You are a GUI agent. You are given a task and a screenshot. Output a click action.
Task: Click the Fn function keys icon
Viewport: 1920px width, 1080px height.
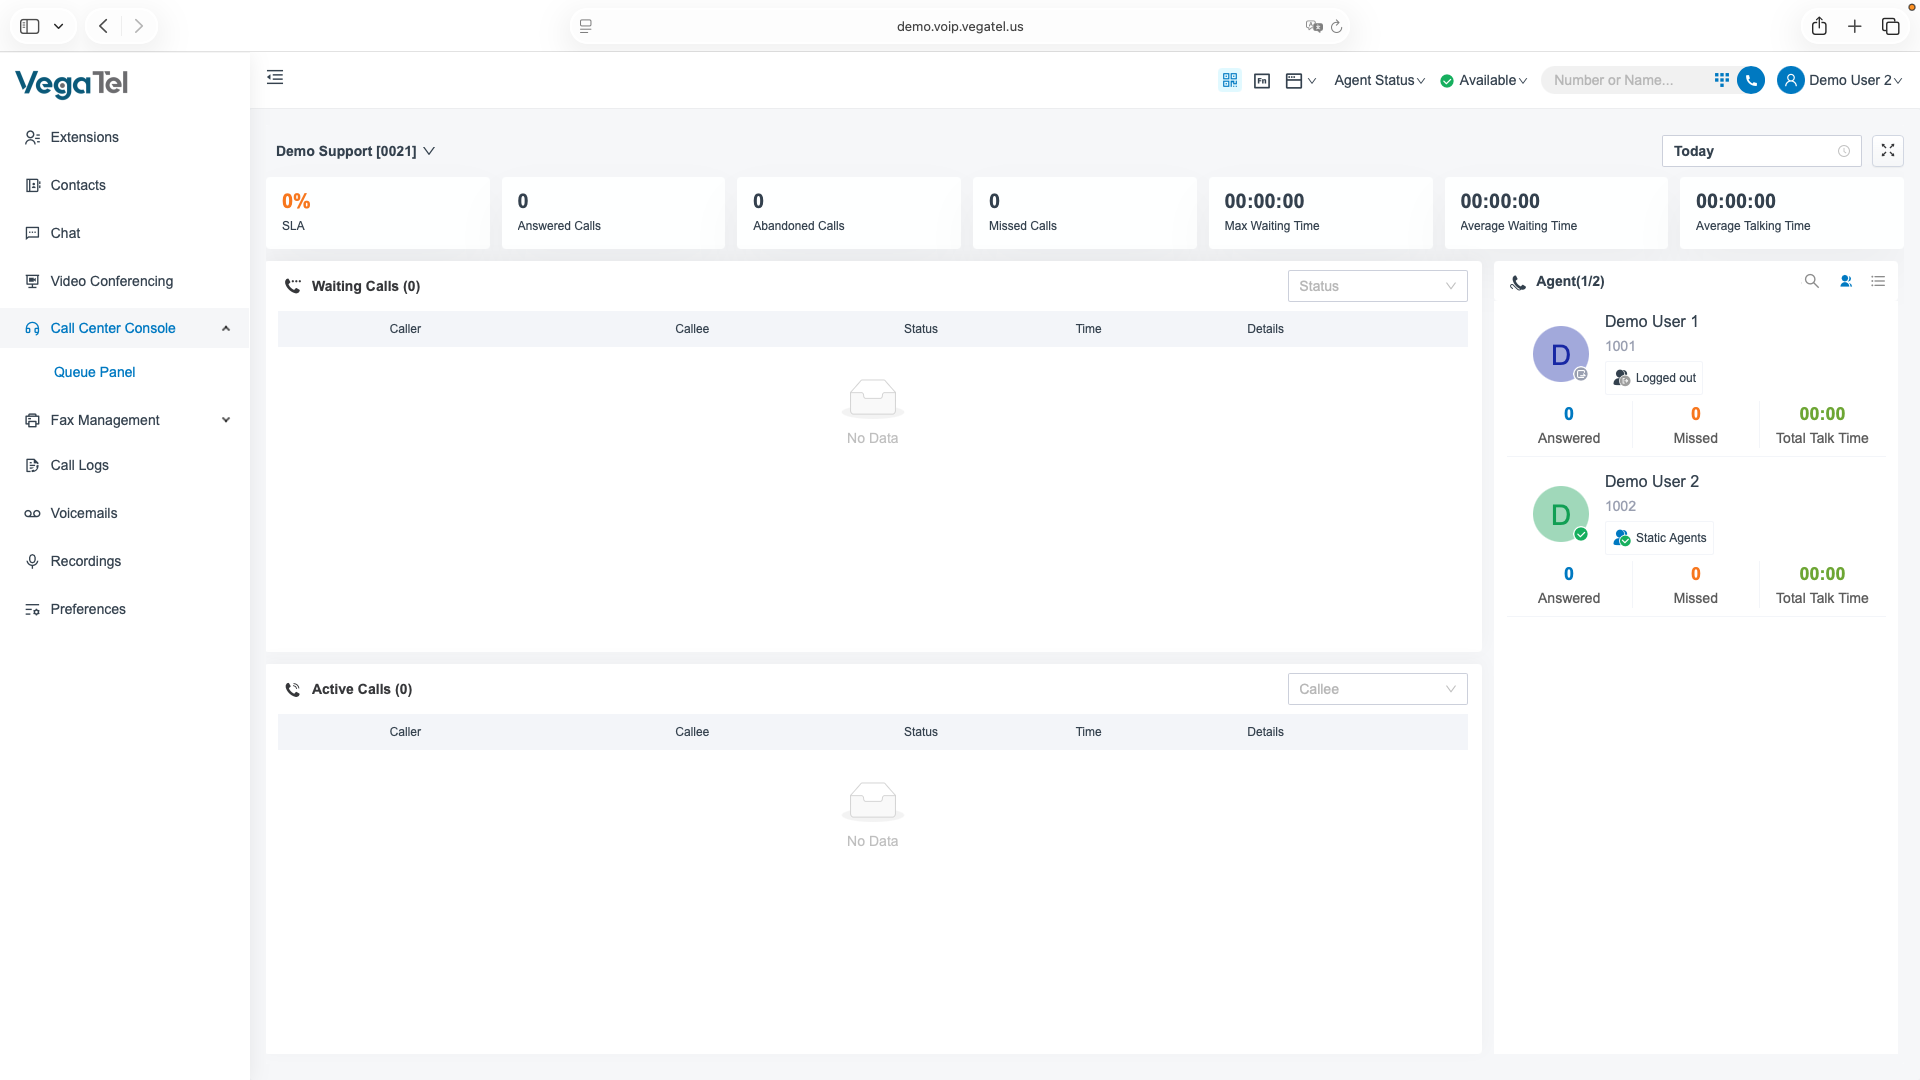[x=1262, y=80]
